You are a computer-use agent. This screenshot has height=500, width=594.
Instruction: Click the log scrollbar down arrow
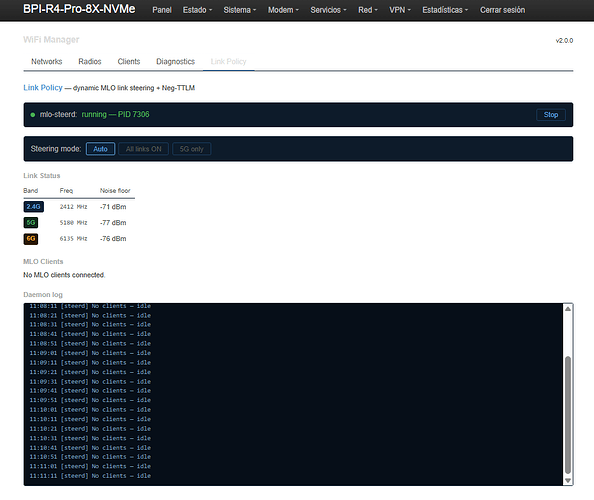coord(567,480)
